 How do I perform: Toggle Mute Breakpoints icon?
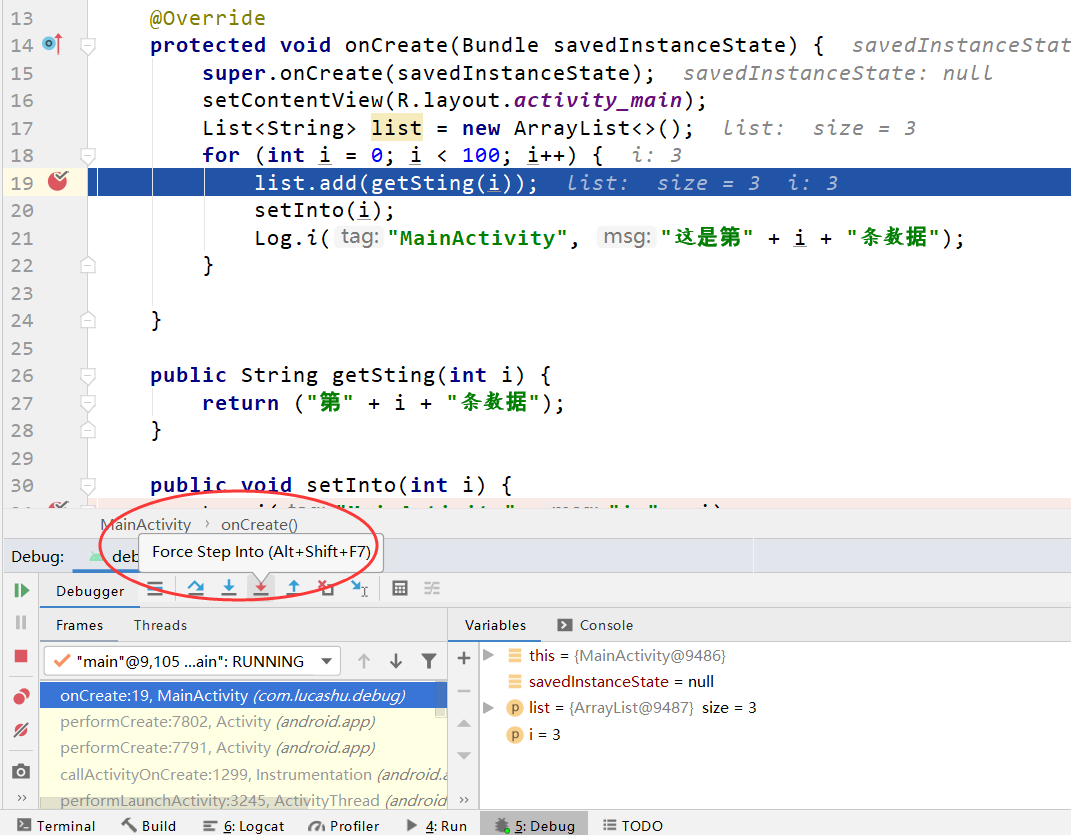pos(21,730)
